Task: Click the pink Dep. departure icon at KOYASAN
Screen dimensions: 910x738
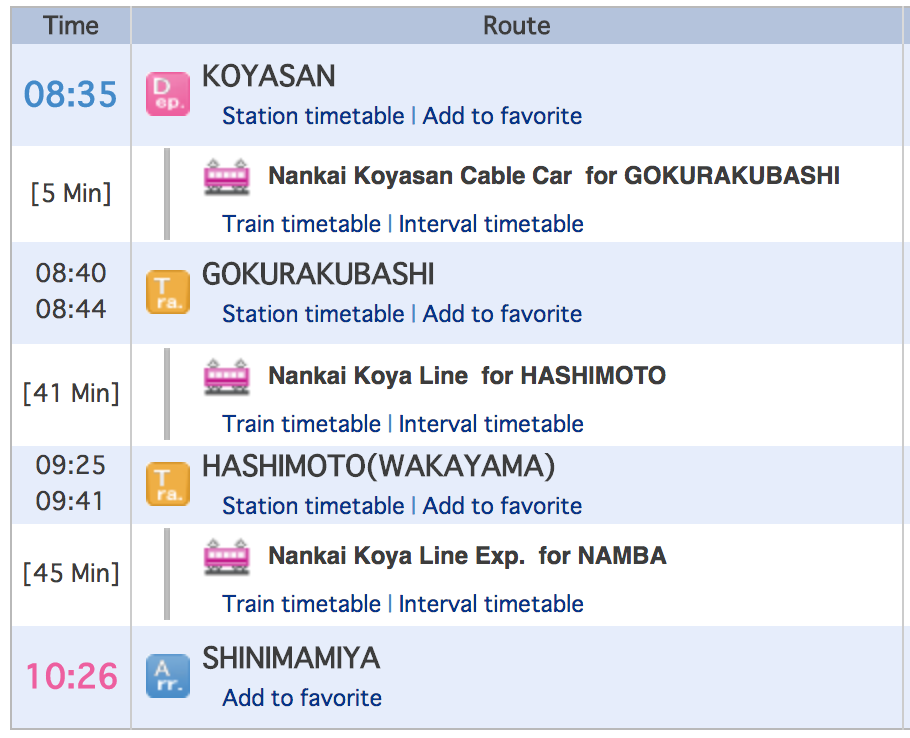Action: click(x=167, y=94)
